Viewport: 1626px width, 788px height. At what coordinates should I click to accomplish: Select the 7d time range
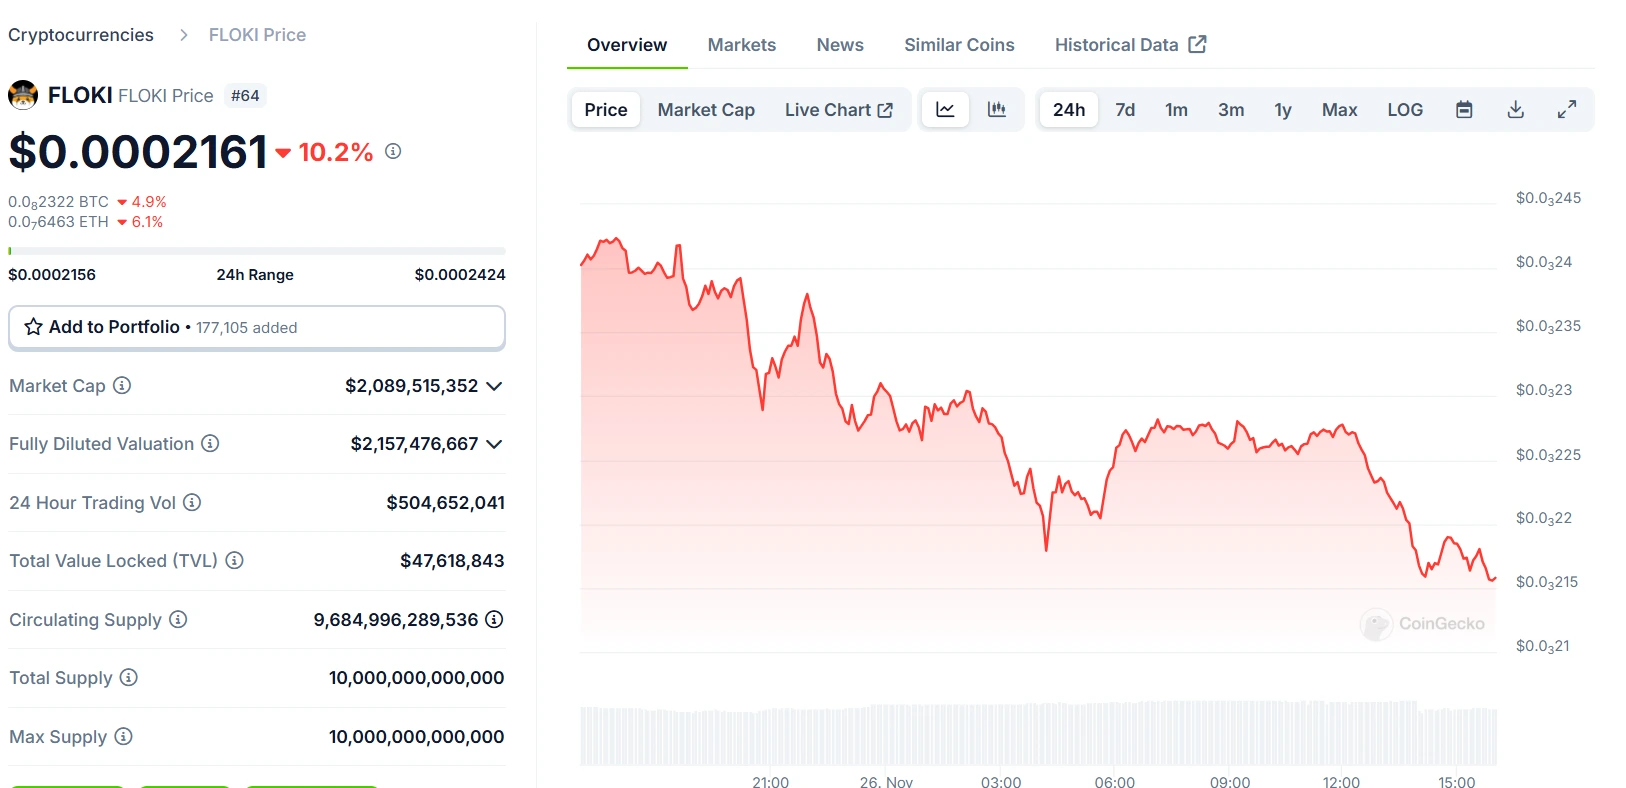pos(1125,109)
